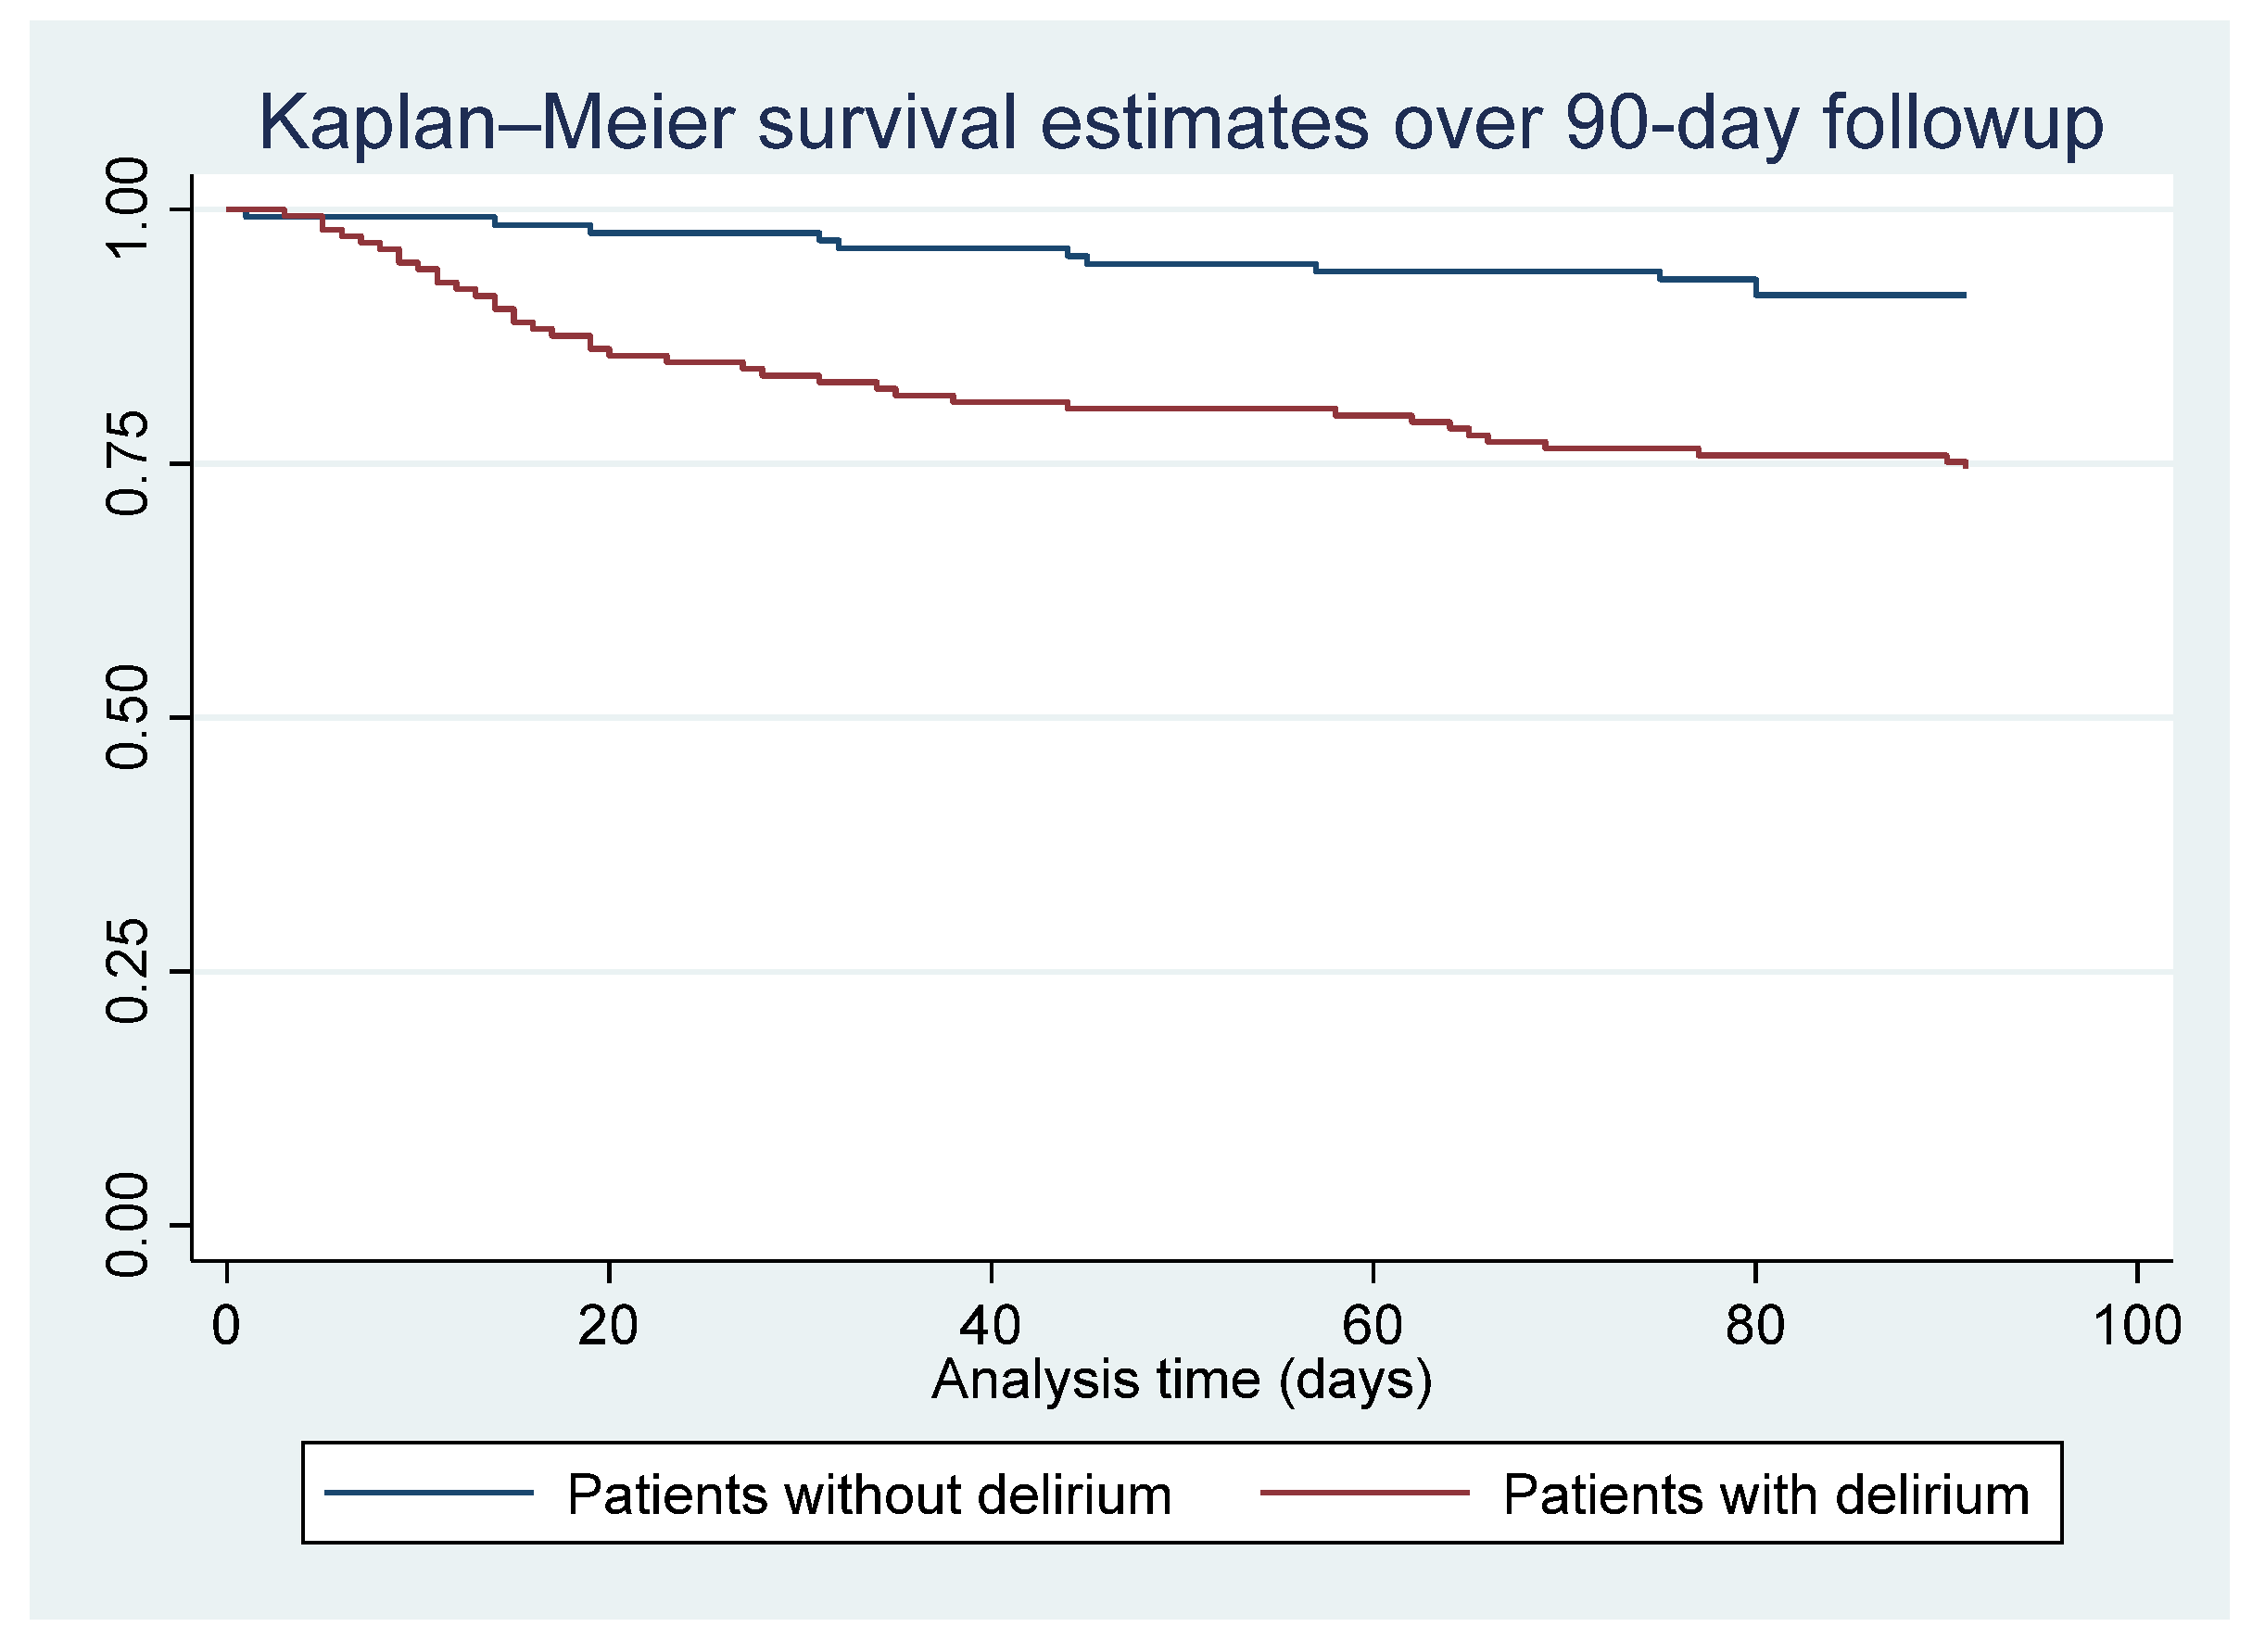
Task: Click the 40 x-axis tick label
Action: (x=990, y=1326)
